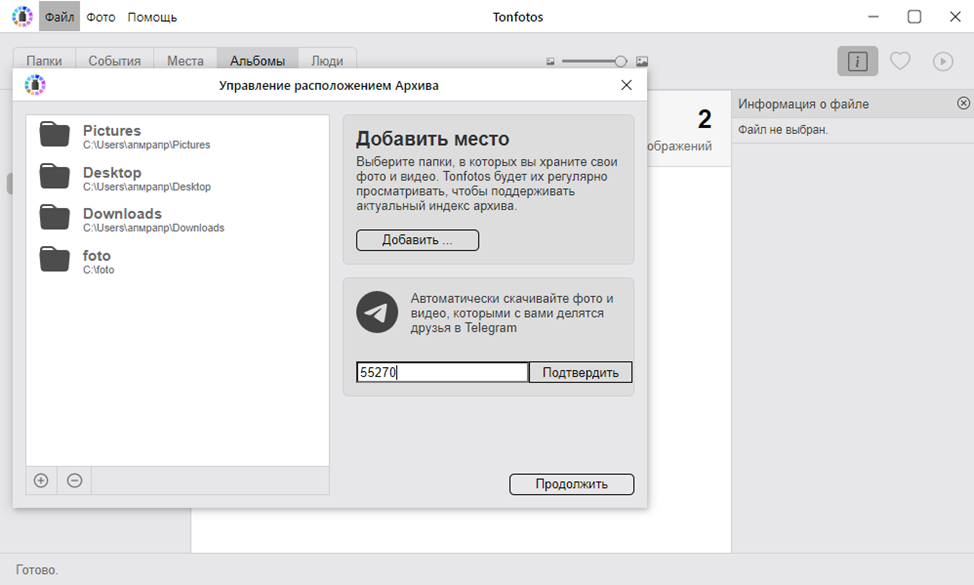Click the Pictures folder icon
The width and height of the screenshot is (974, 585).
point(55,134)
